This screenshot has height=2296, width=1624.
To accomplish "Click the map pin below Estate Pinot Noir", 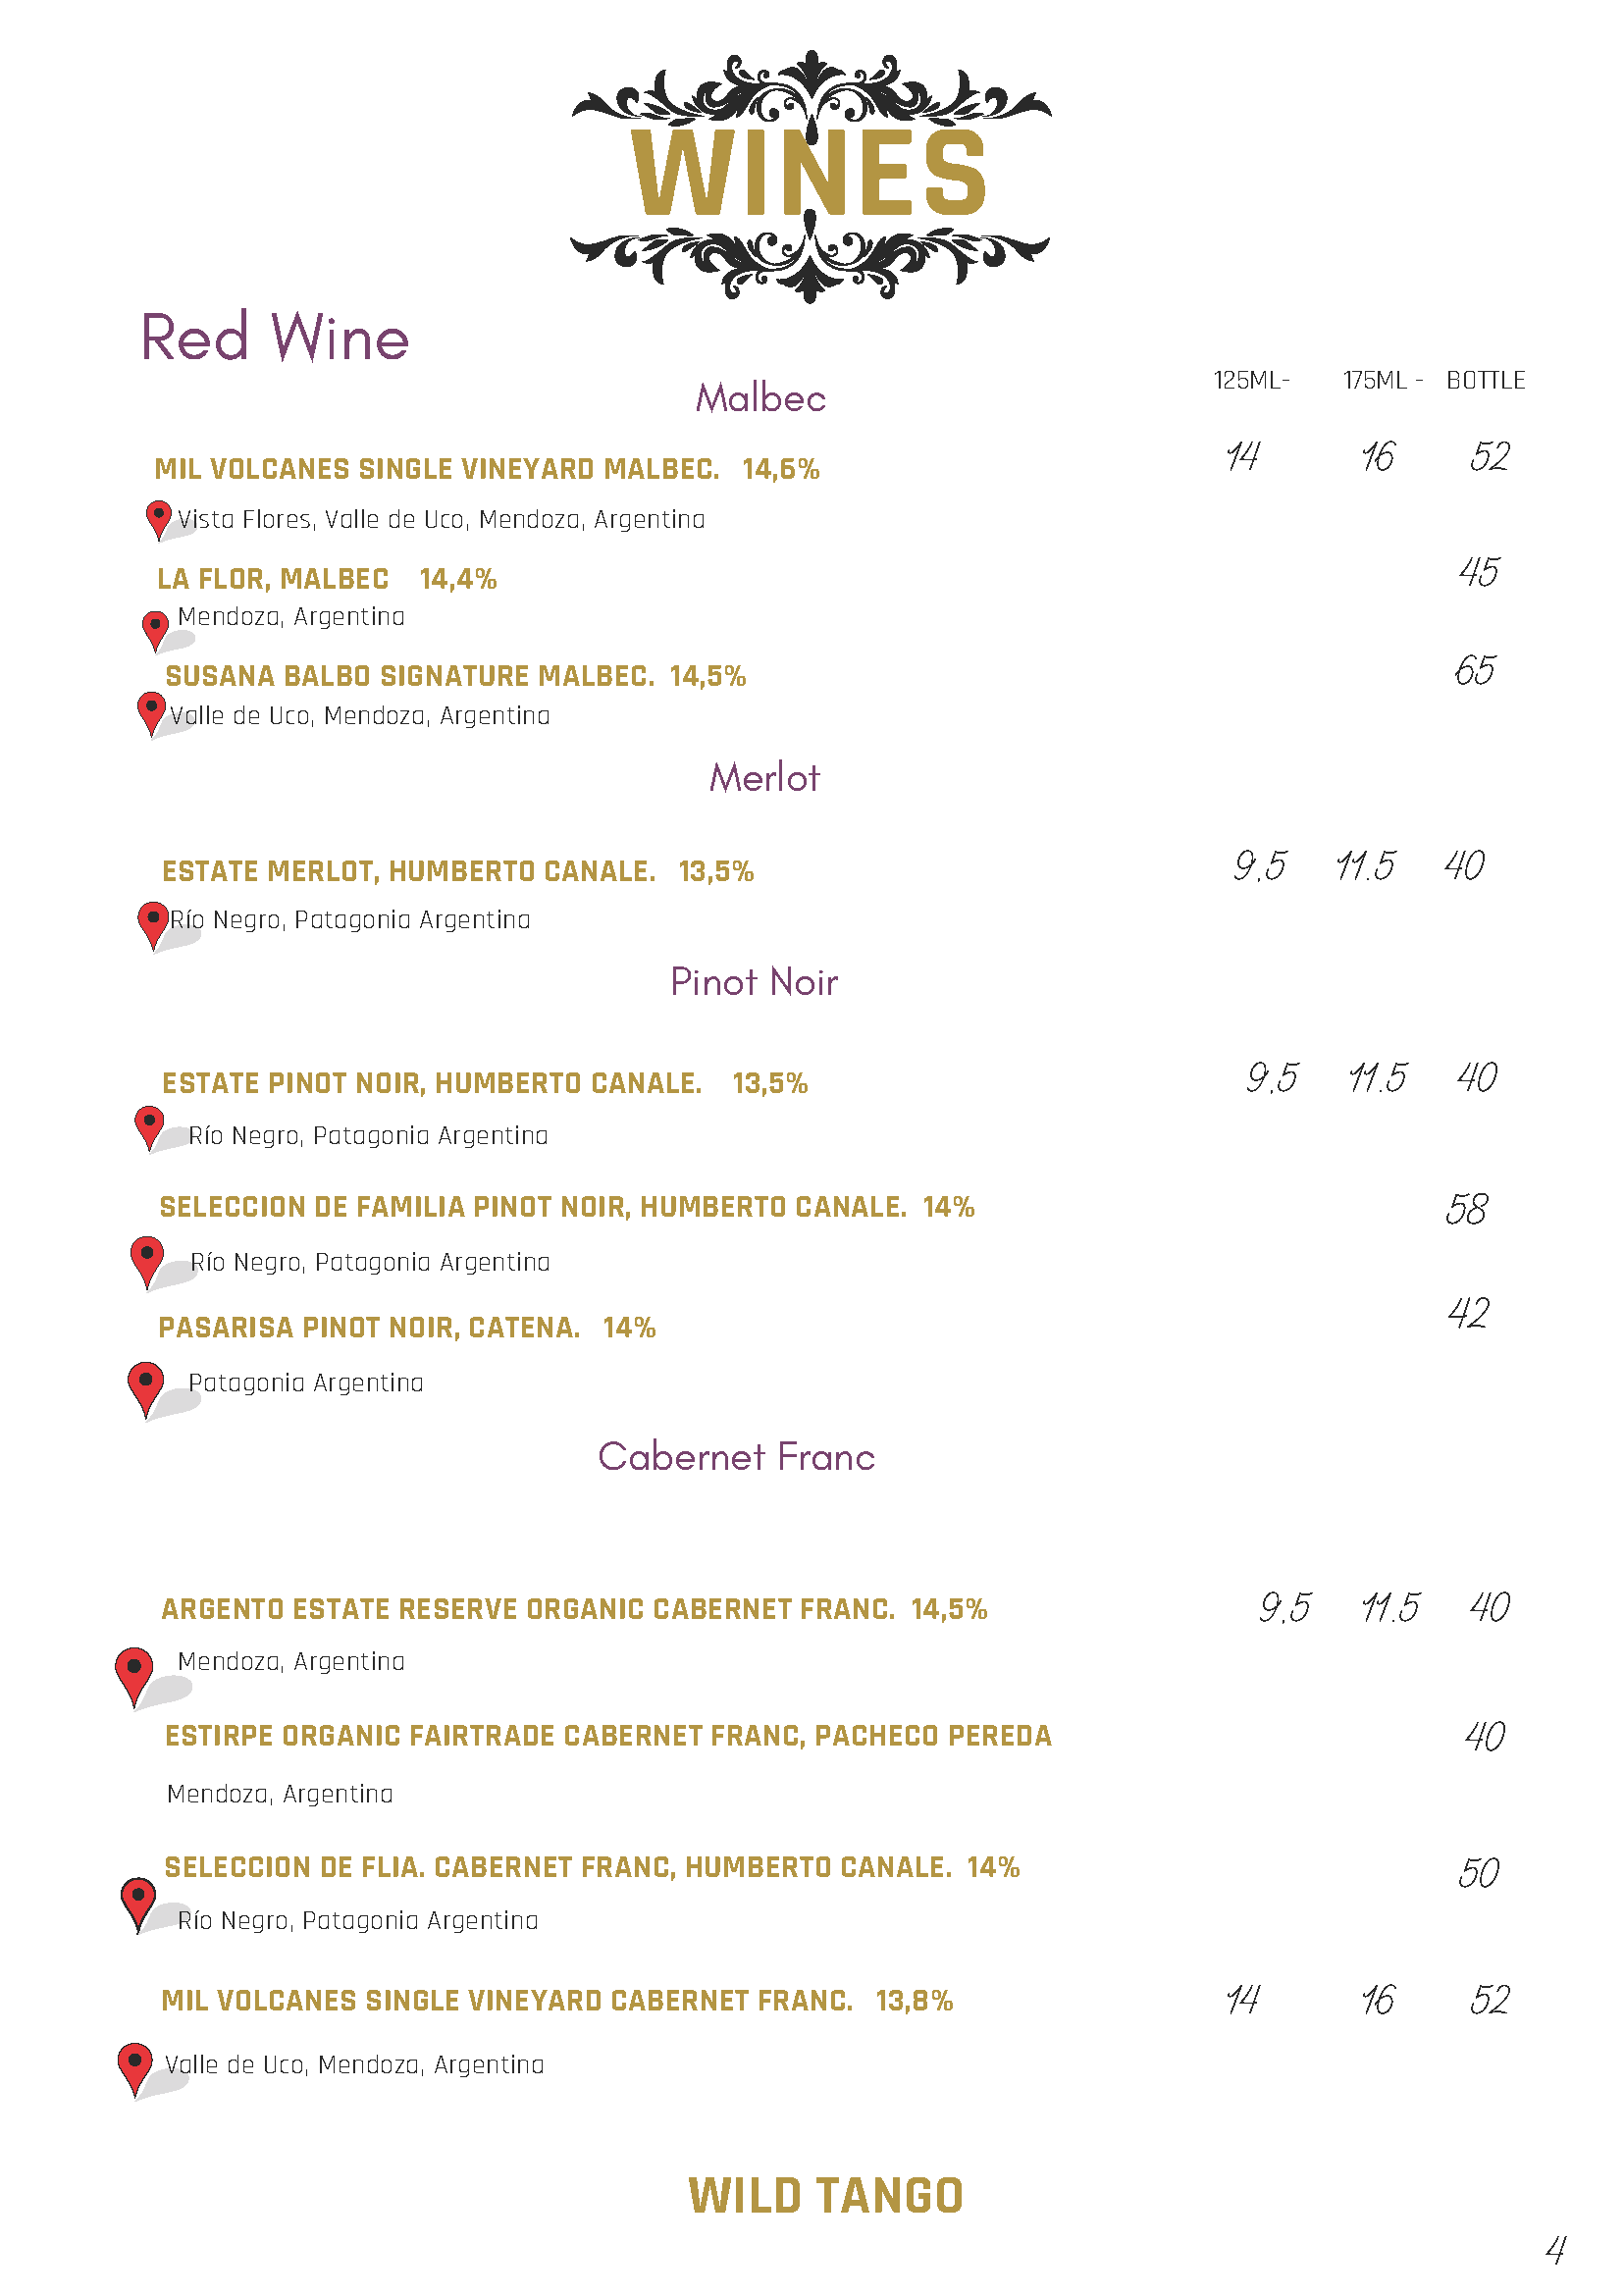I will click(149, 1126).
